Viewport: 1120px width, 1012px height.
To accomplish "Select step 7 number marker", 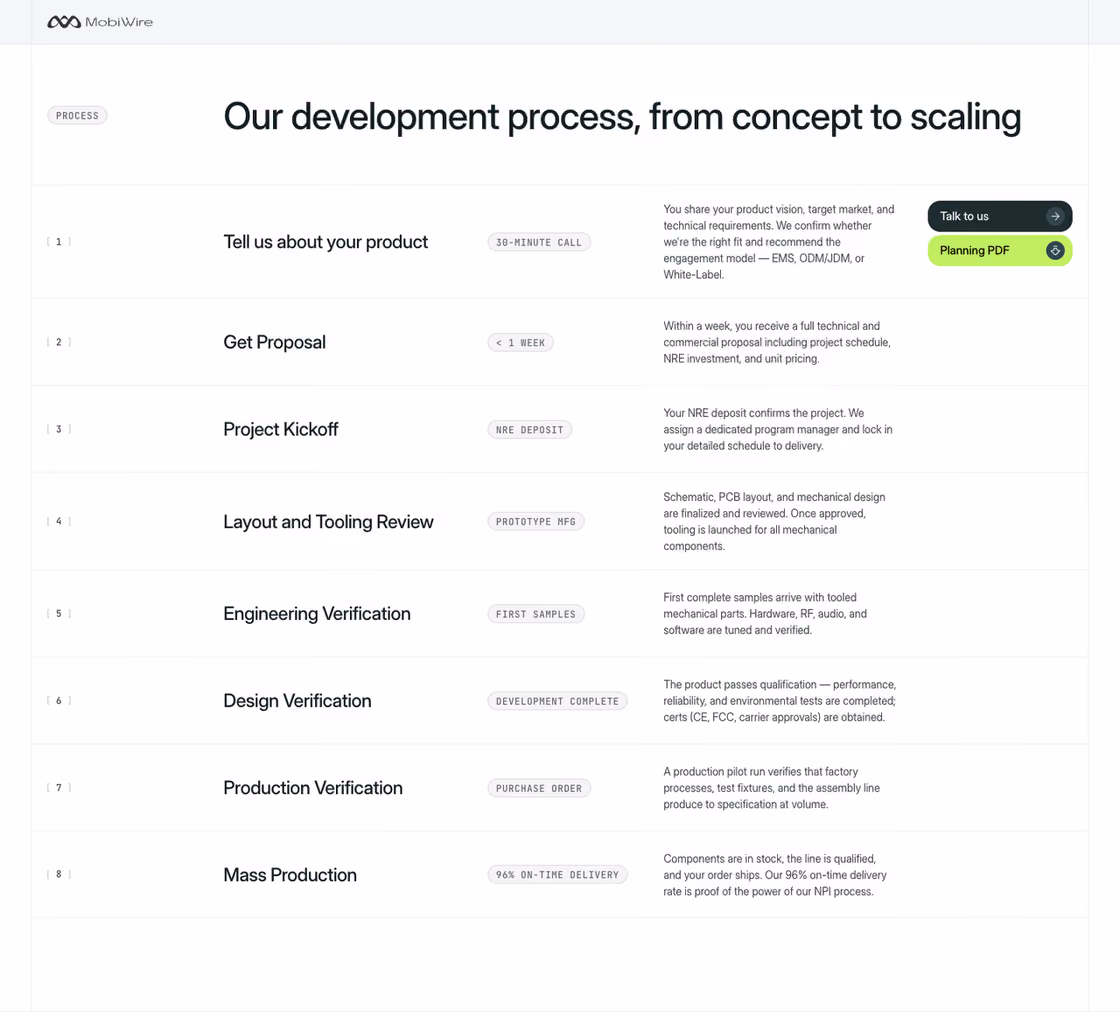I will click(59, 788).
